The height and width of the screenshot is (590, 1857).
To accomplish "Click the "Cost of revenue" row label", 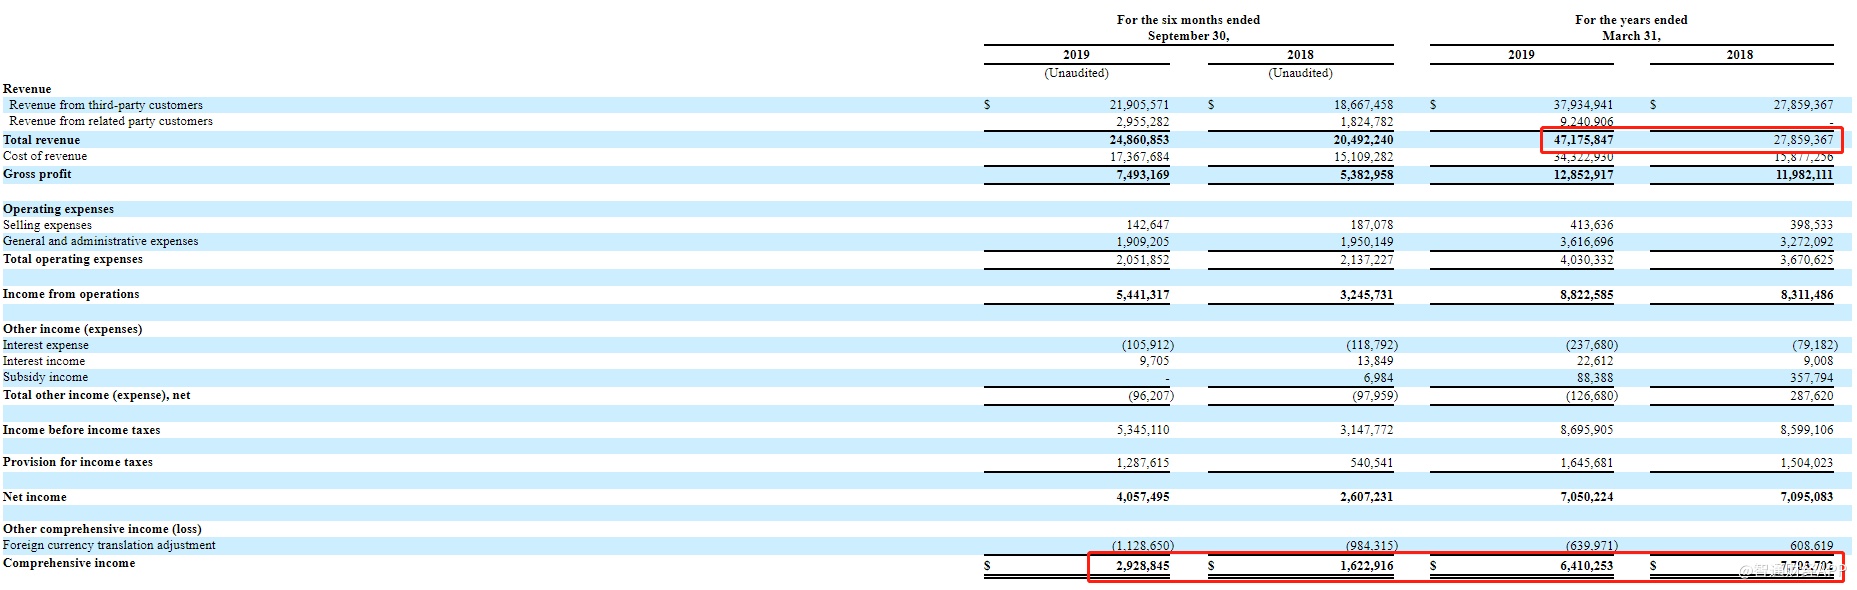I will pyautogui.click(x=45, y=156).
